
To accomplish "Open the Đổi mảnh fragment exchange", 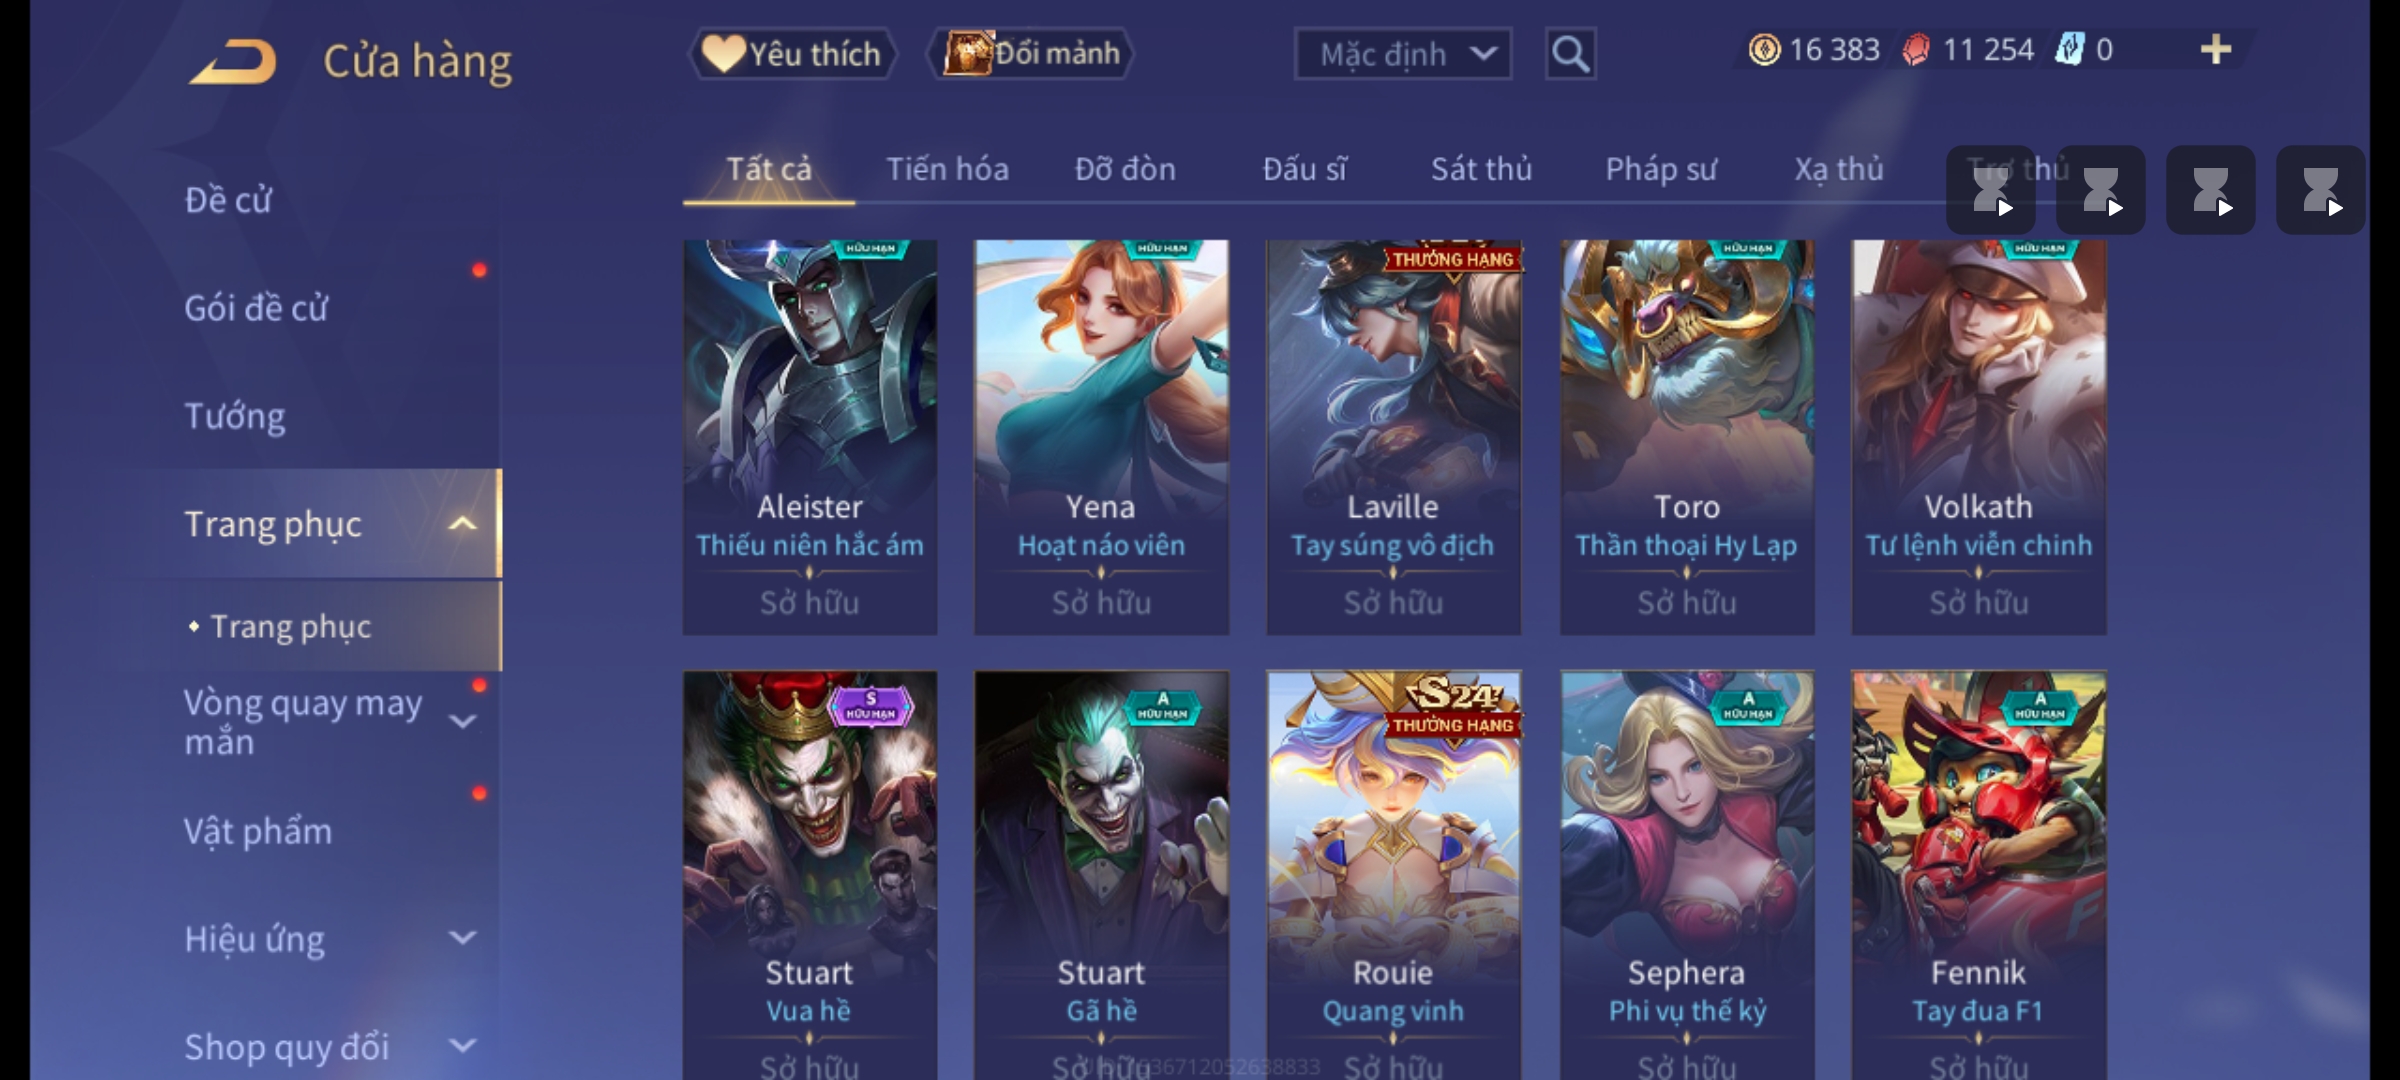I will point(1031,53).
